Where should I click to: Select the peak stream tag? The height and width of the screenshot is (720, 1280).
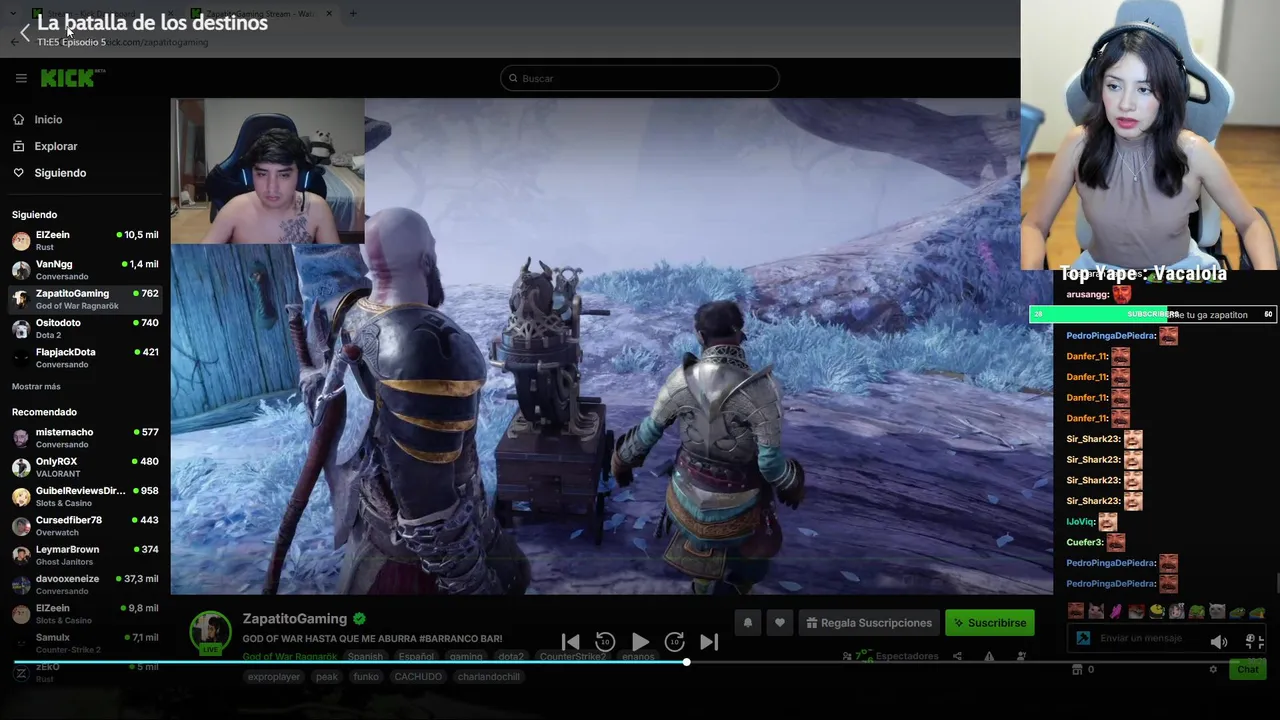[x=327, y=677]
